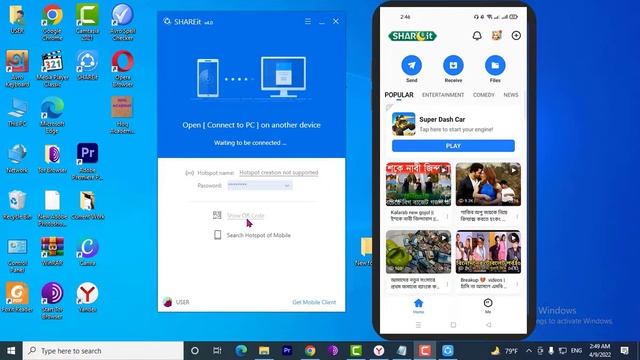This screenshot has width=640, height=360.
Task: Open Get Mobile Client link
Action: (314, 302)
